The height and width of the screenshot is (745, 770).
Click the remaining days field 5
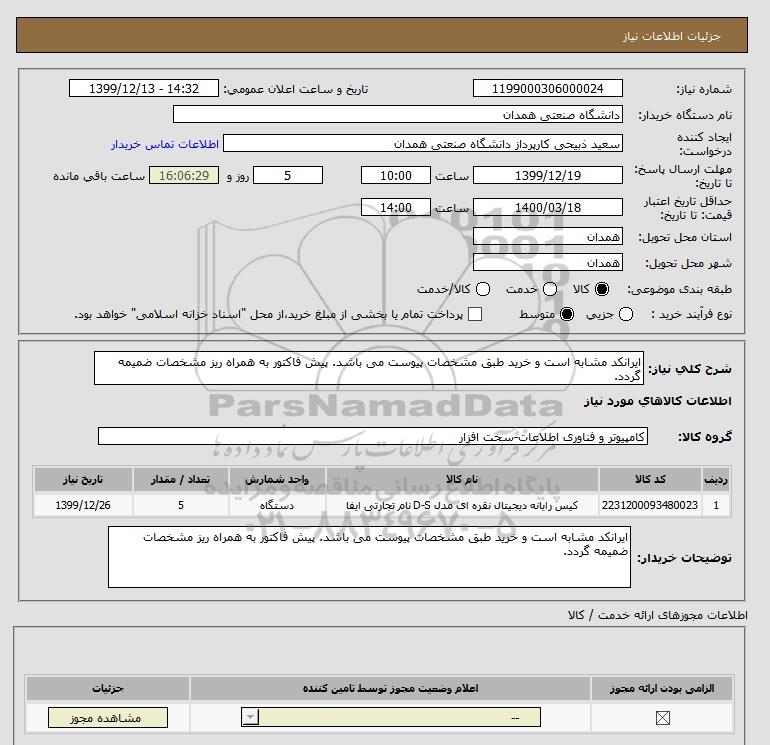(288, 175)
